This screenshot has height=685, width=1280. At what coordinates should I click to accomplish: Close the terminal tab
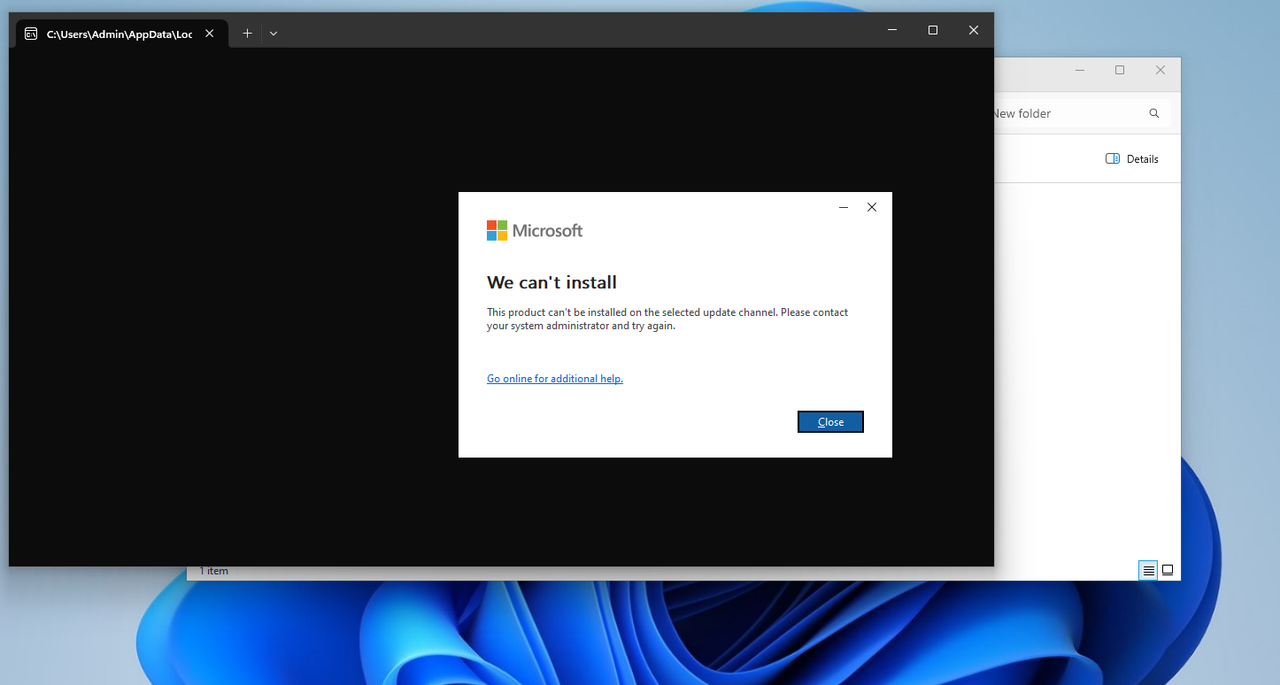point(209,33)
